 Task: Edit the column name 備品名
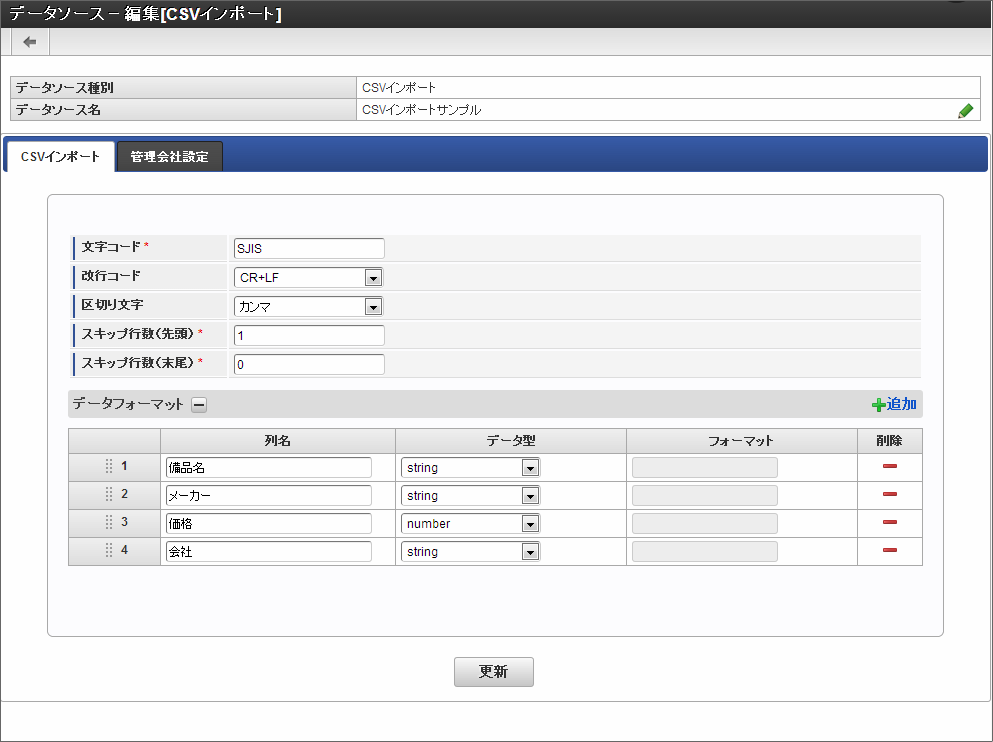[x=269, y=468]
